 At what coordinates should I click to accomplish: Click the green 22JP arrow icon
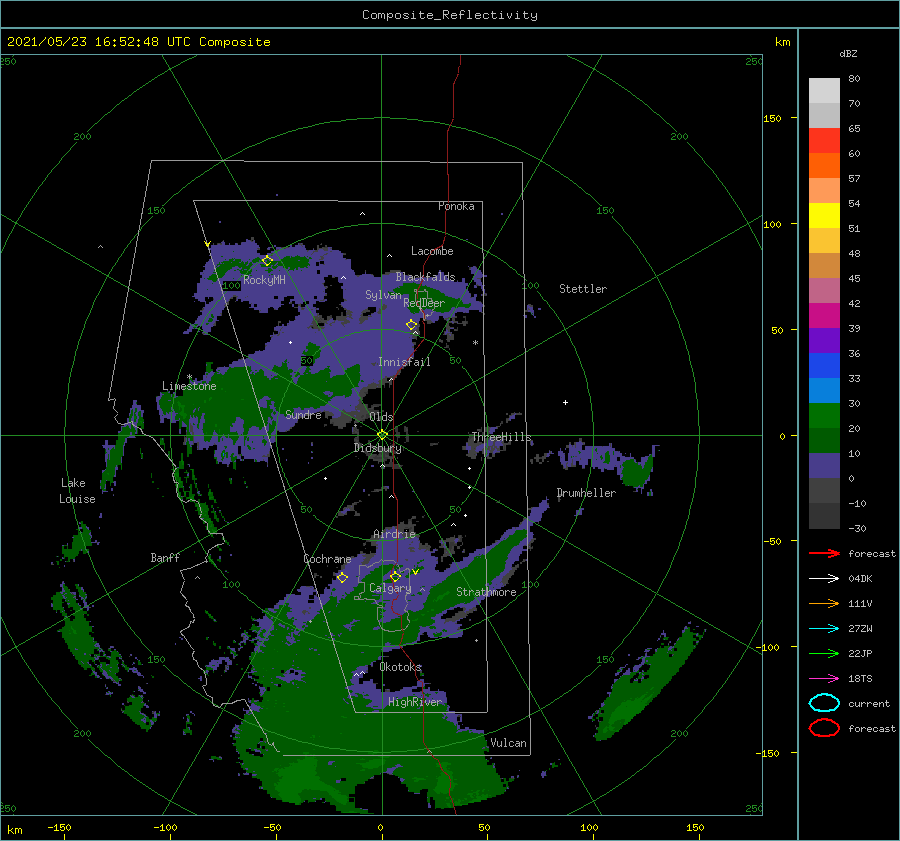point(824,653)
